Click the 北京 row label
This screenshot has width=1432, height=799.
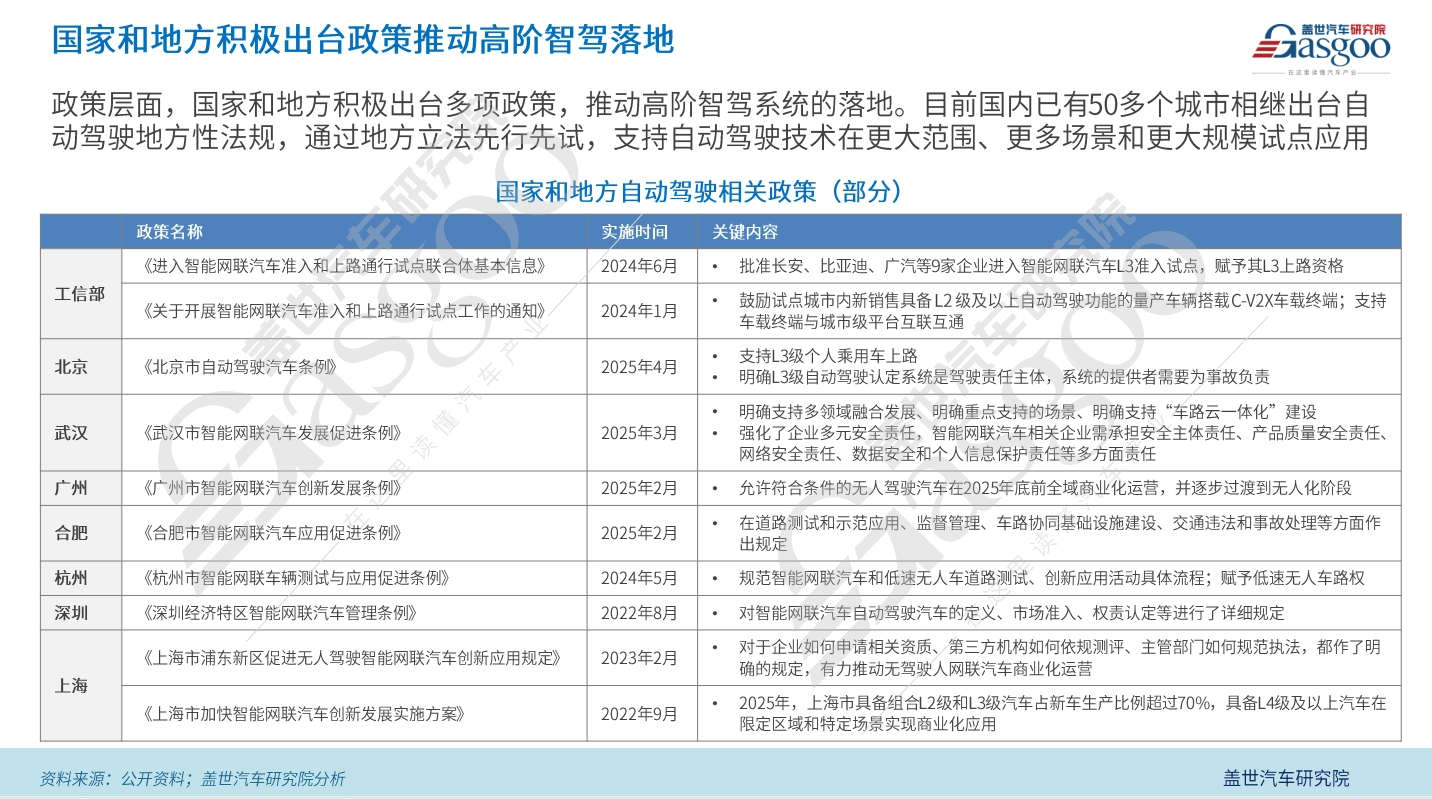71,367
